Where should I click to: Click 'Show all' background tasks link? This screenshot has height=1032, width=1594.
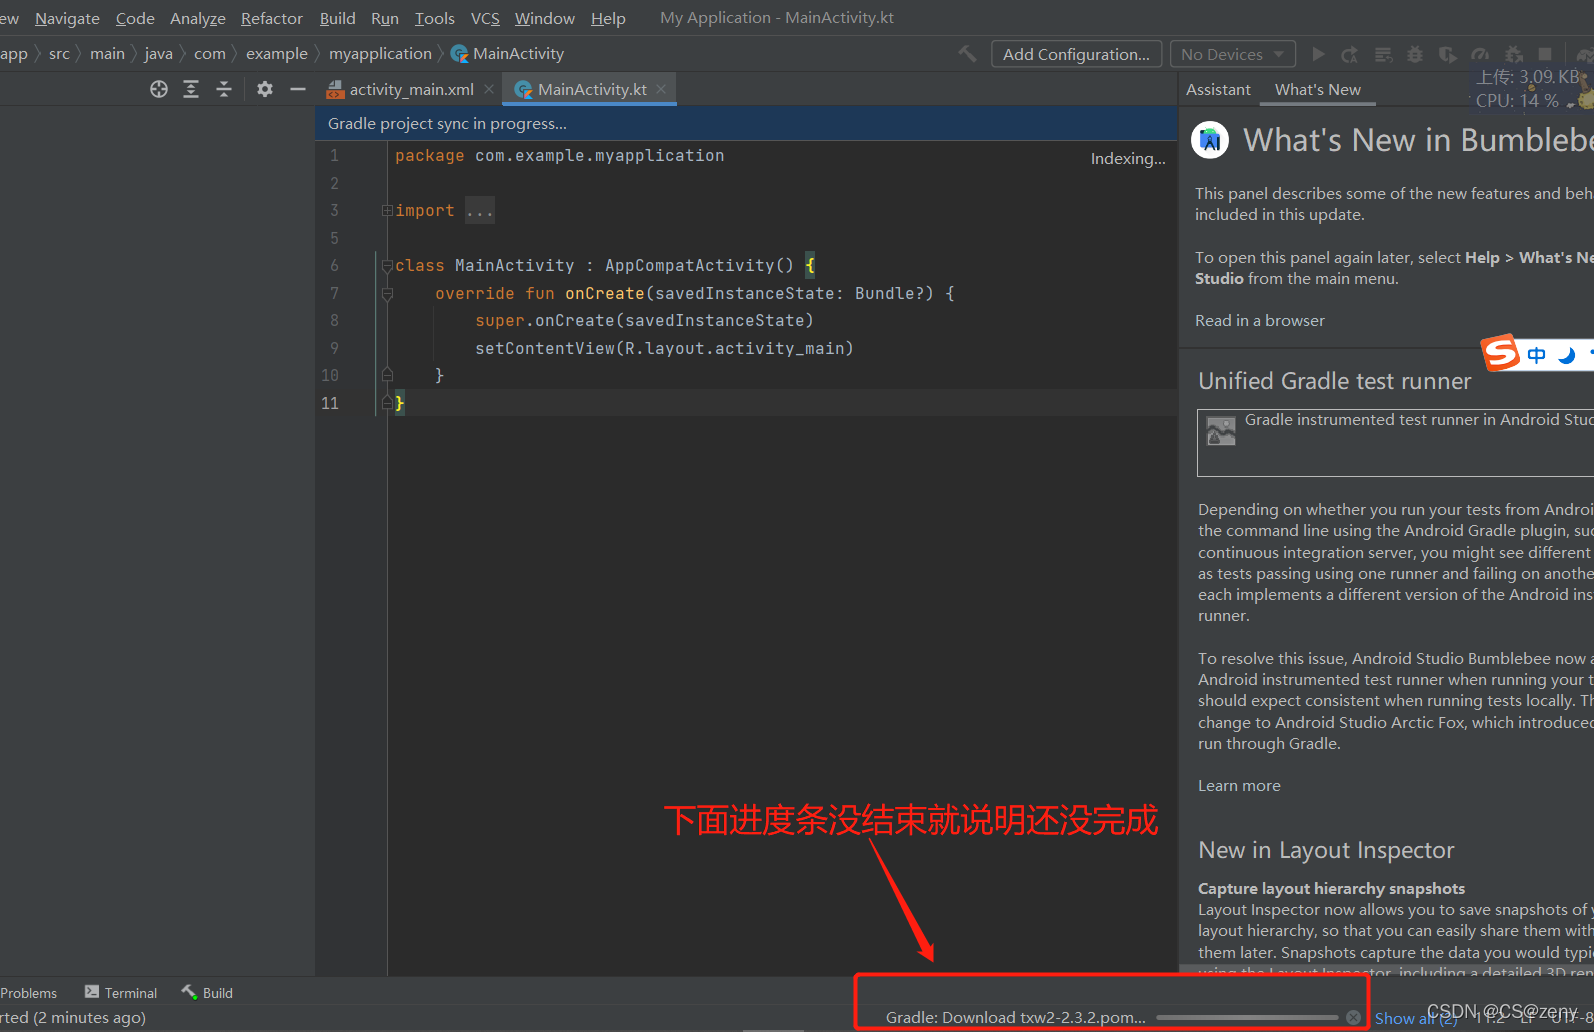click(1416, 1018)
